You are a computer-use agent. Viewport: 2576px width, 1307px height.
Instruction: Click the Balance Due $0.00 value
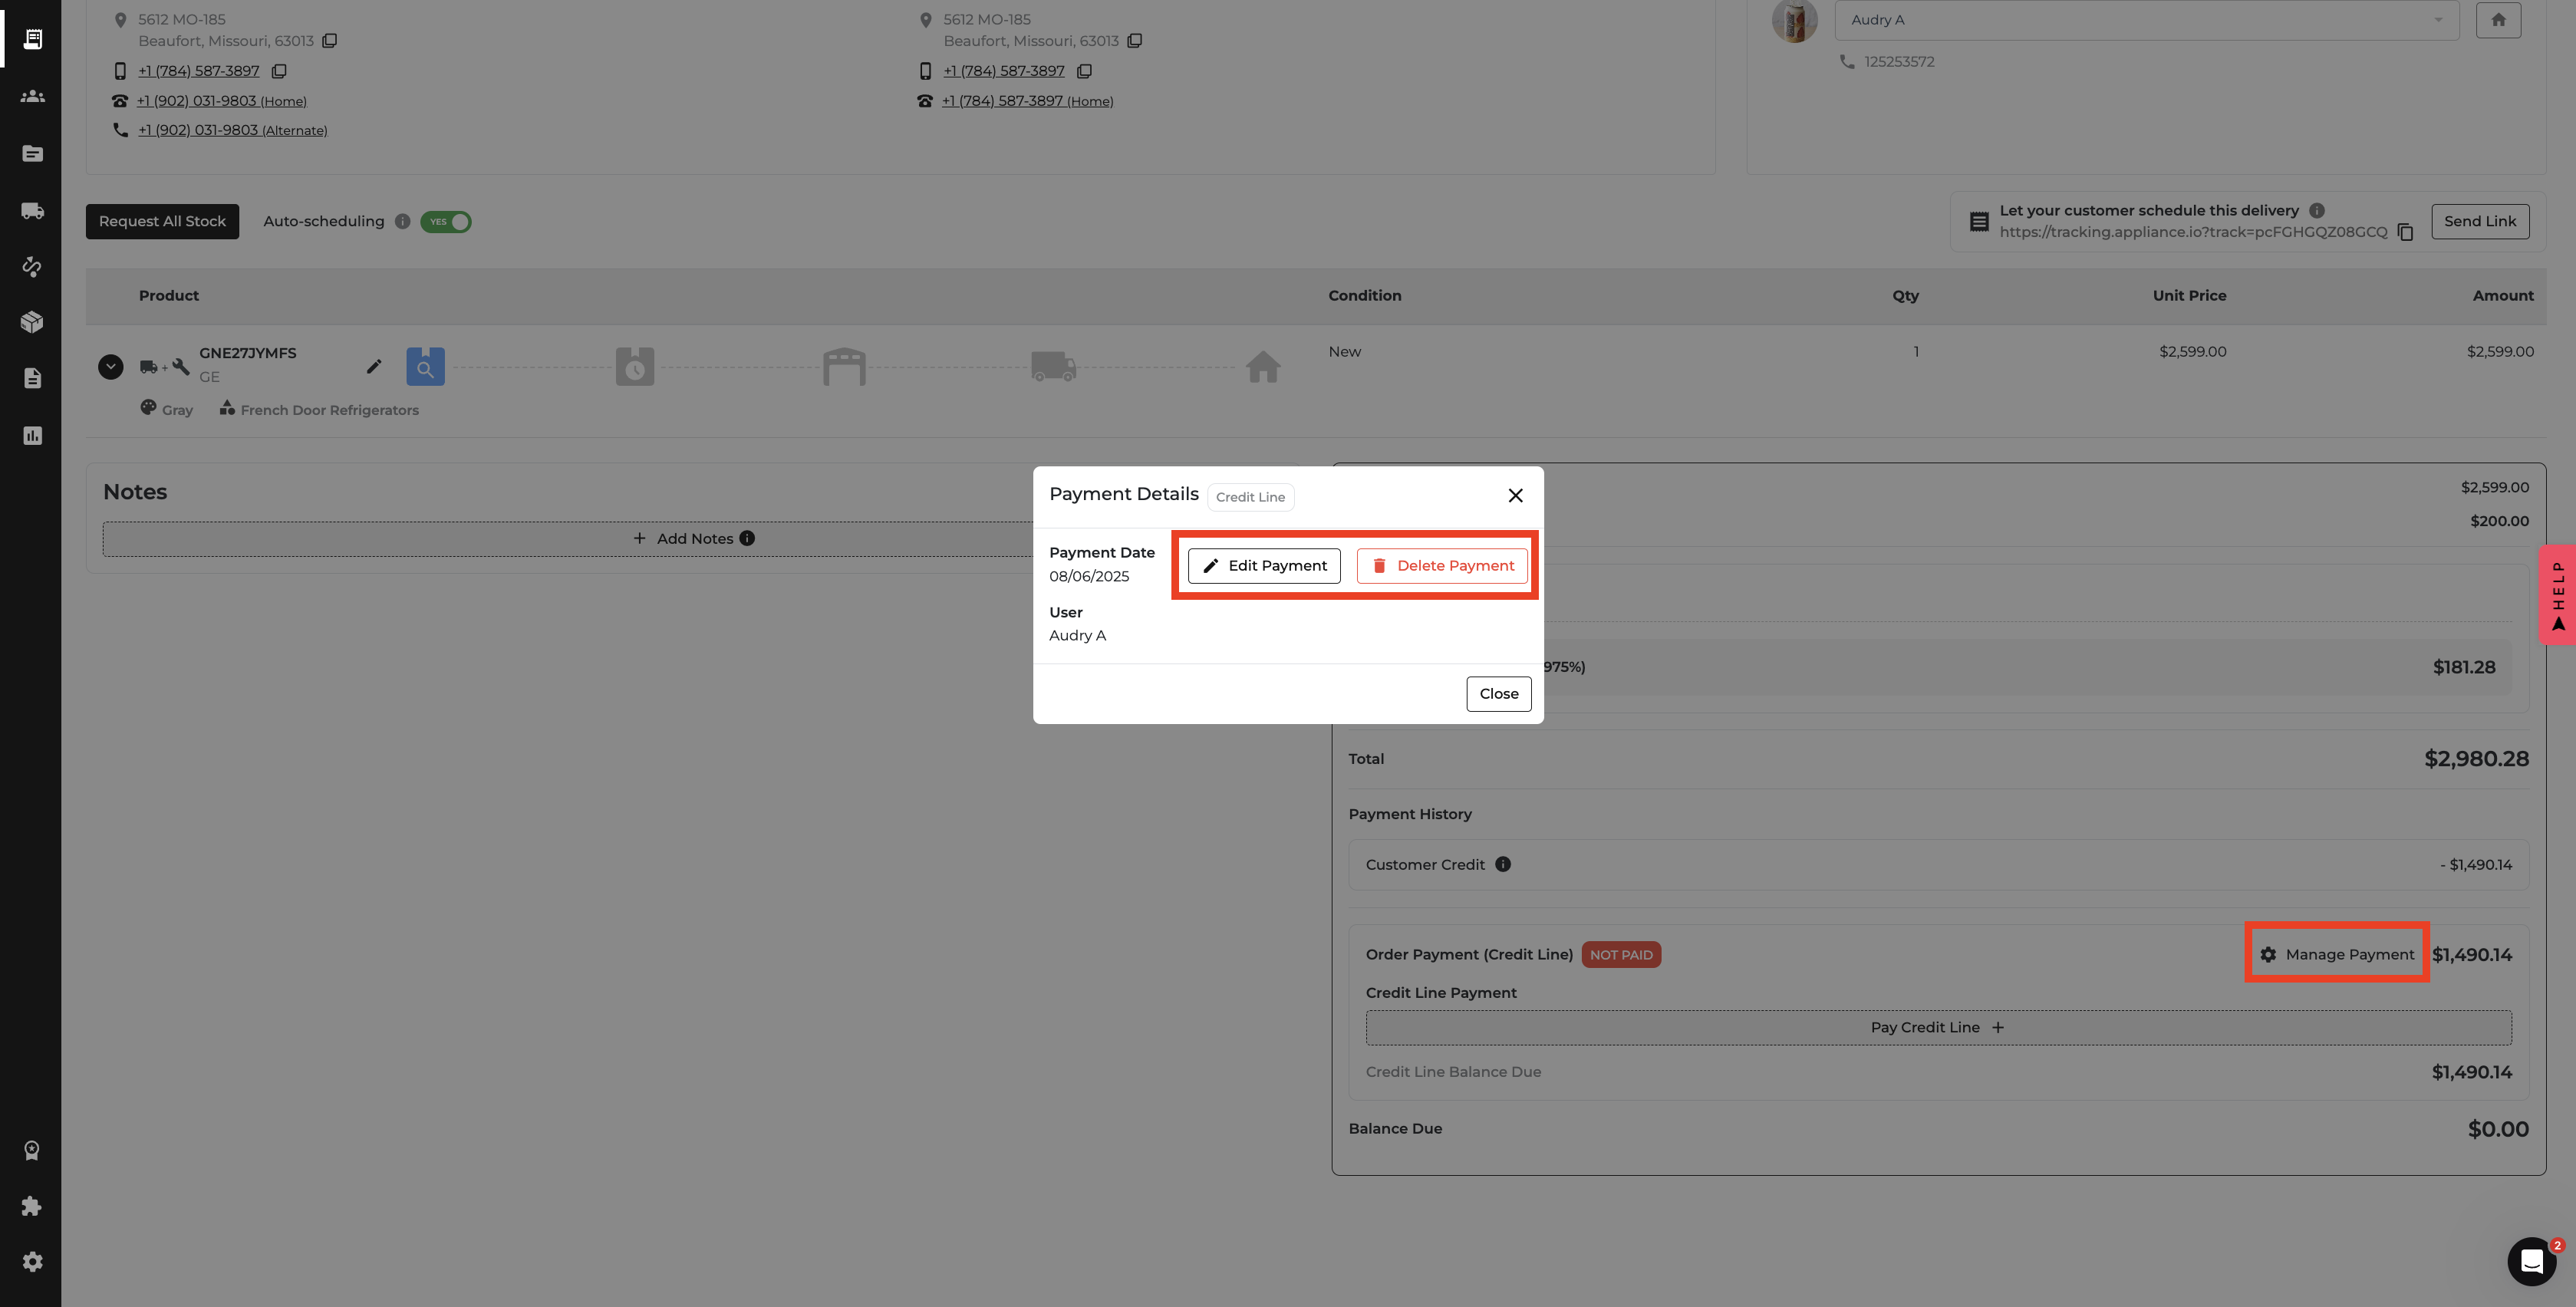(2498, 1129)
